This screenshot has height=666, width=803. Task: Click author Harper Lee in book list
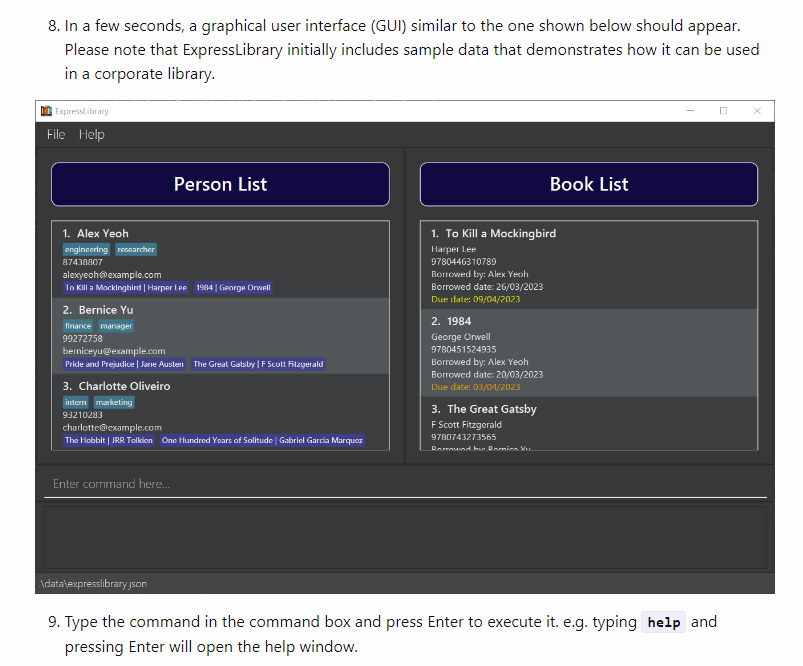(453, 249)
